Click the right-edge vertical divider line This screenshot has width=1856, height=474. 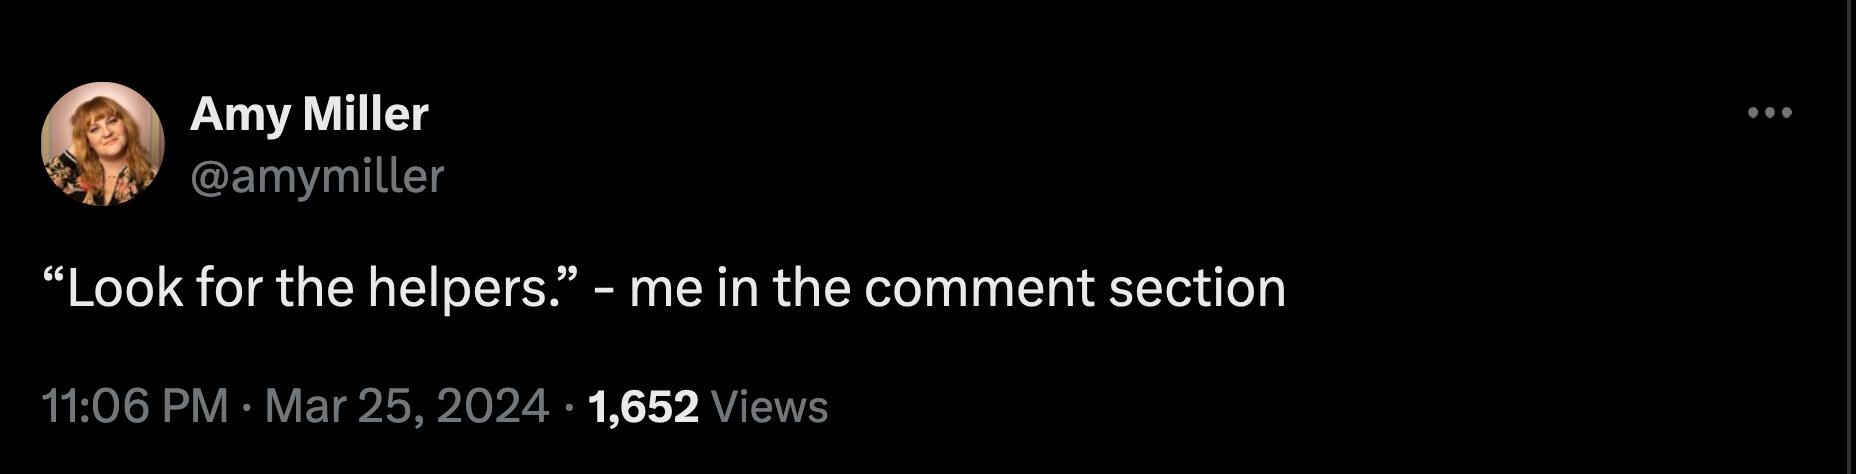pos(1849,237)
